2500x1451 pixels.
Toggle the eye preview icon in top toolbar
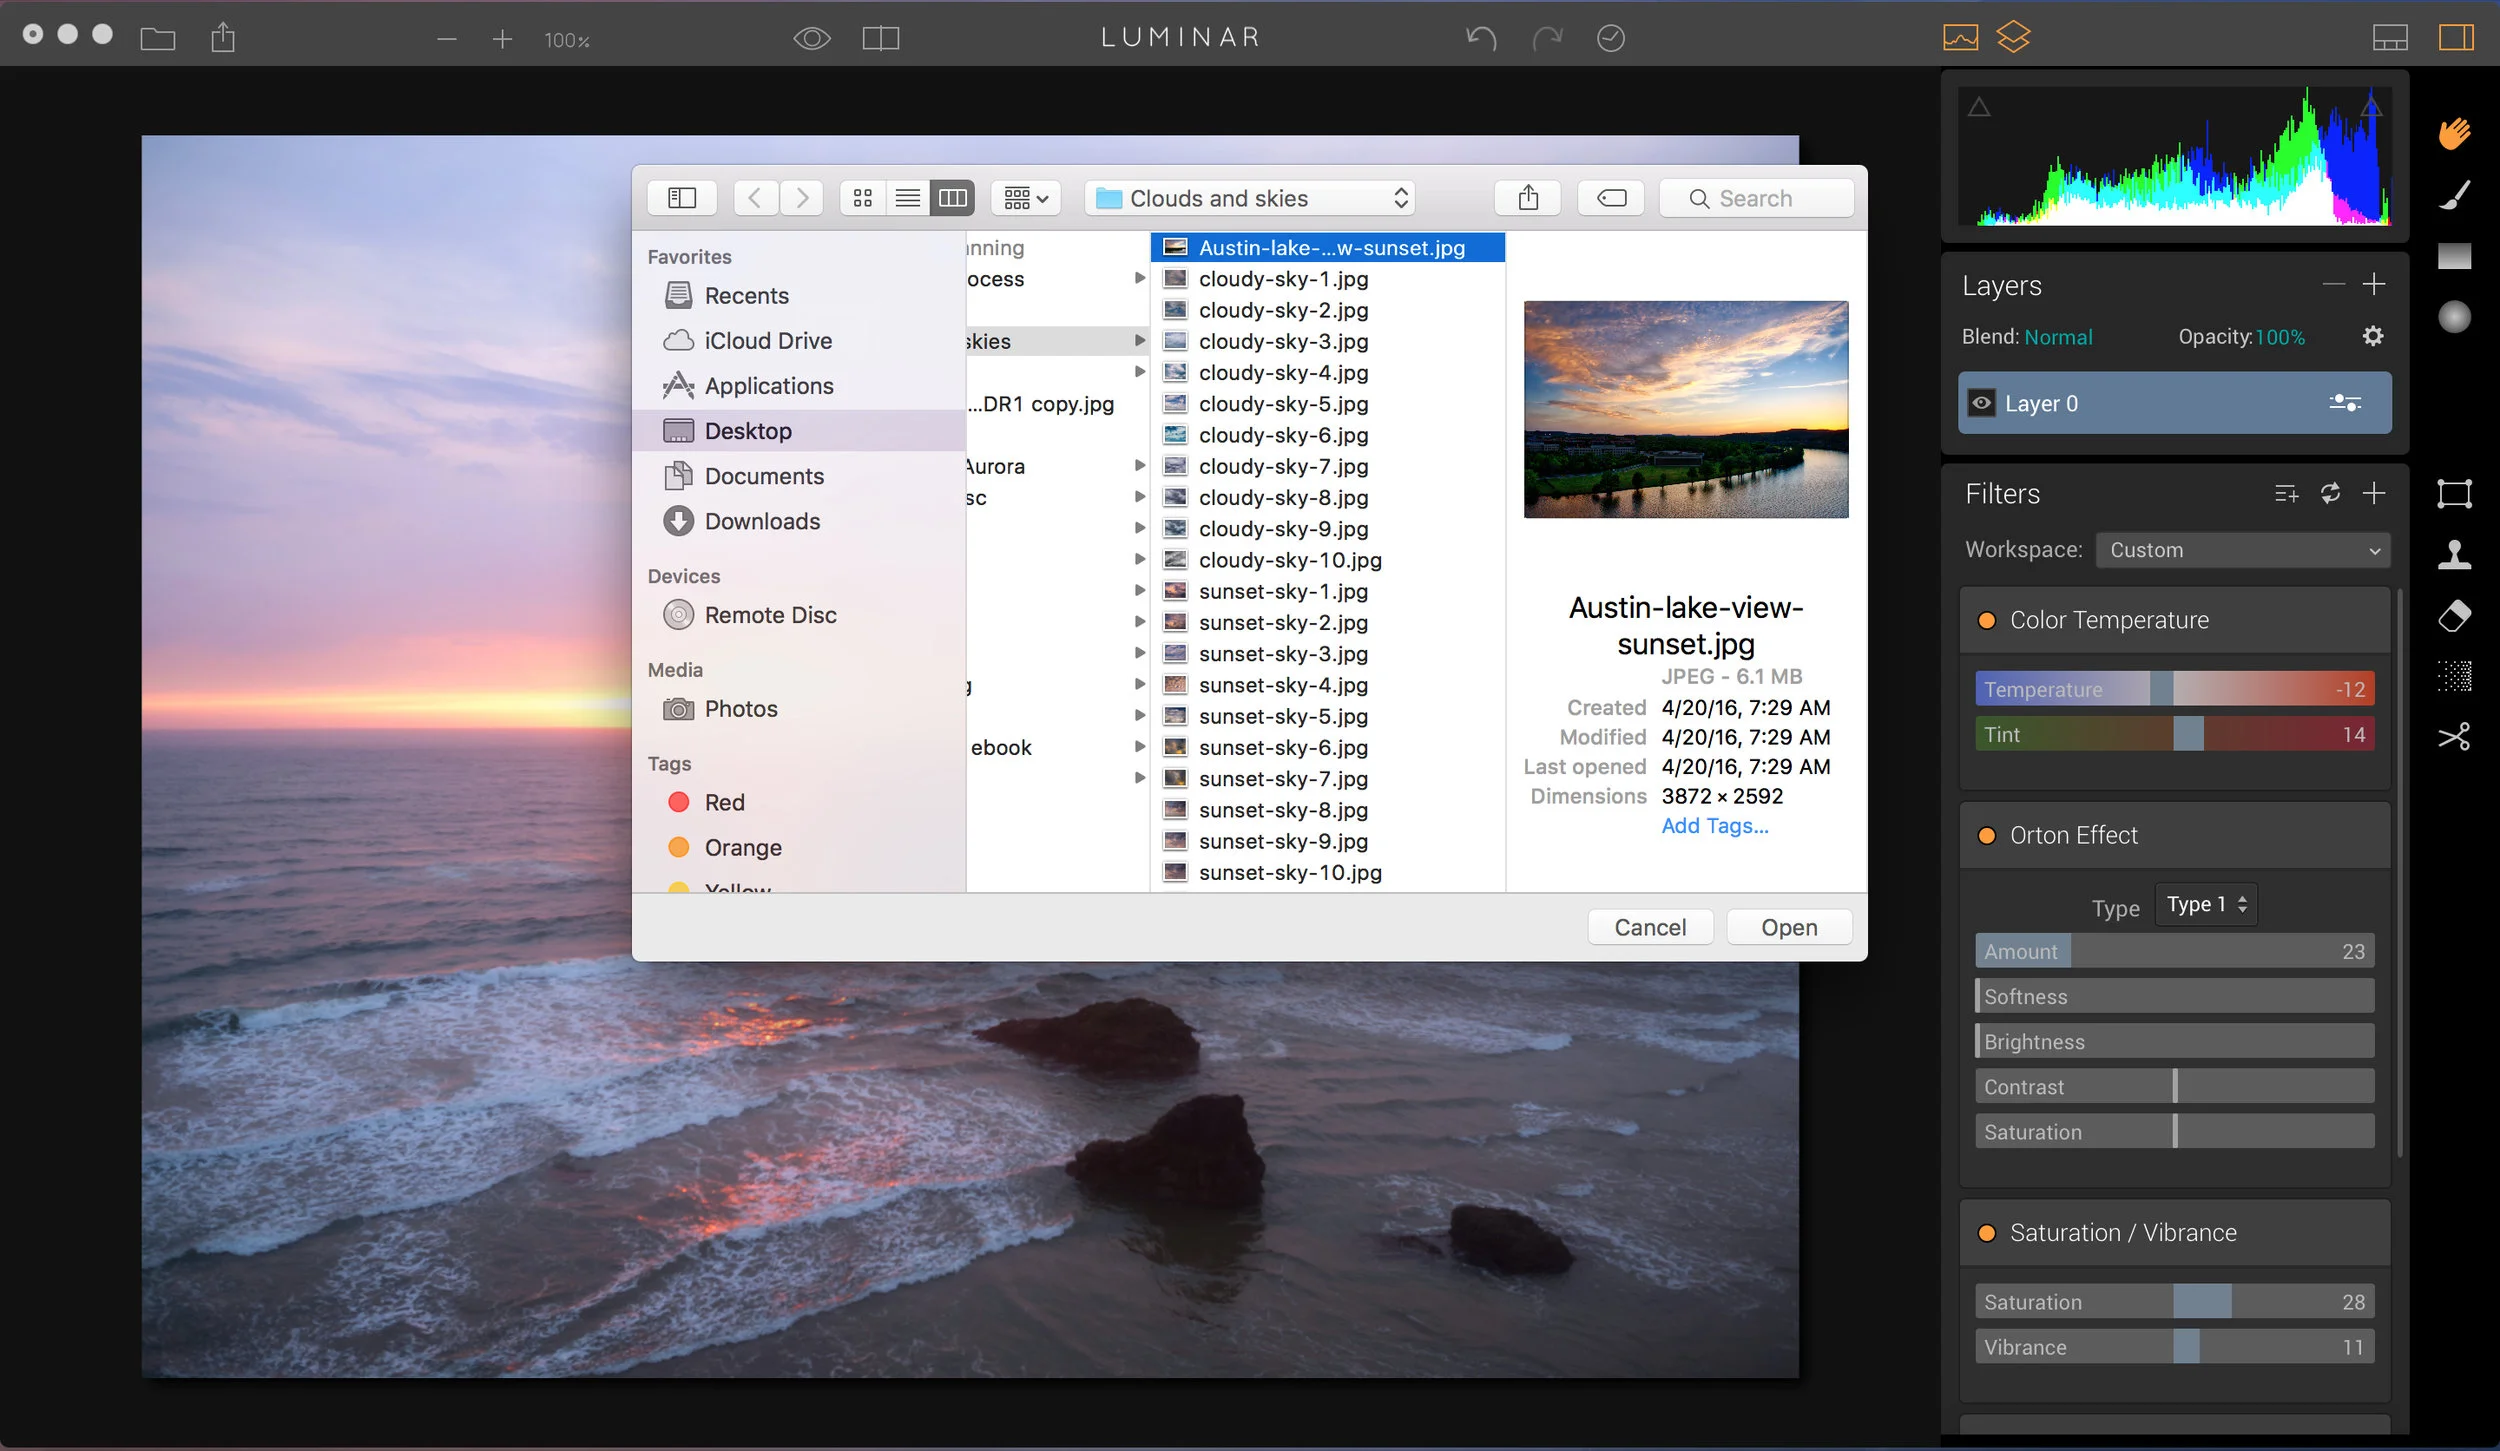pyautogui.click(x=812, y=38)
